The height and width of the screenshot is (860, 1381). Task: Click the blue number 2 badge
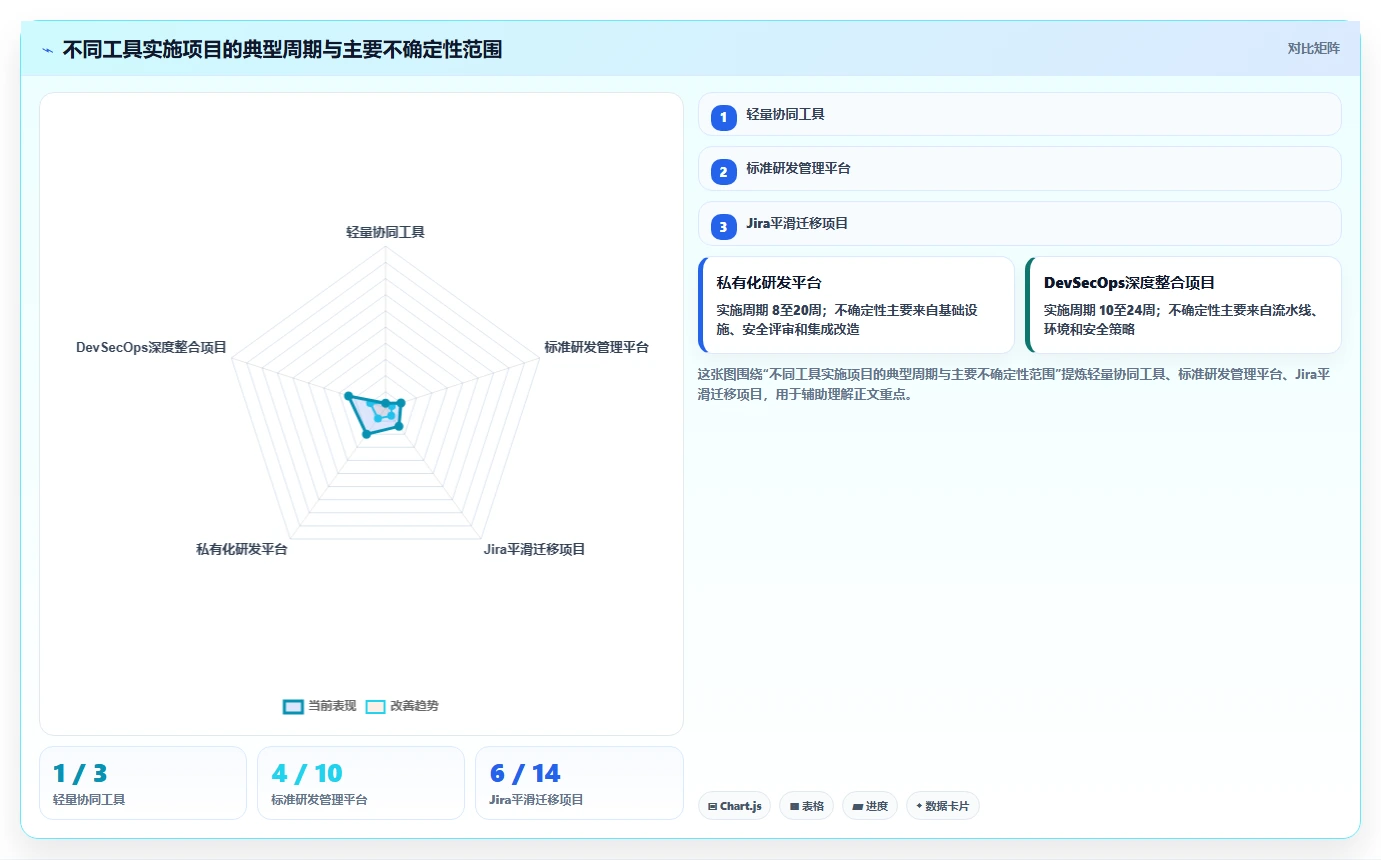coord(724,172)
